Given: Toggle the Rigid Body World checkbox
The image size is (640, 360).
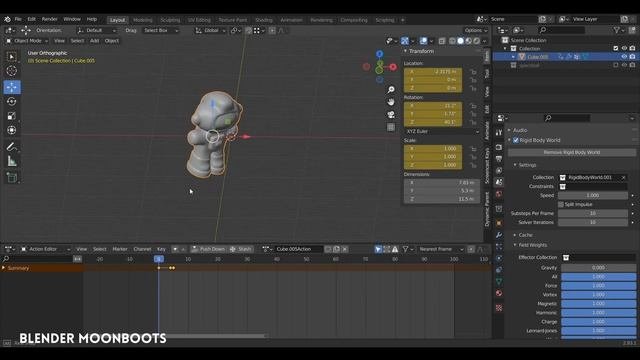Looking at the screenshot, I should click(x=516, y=140).
